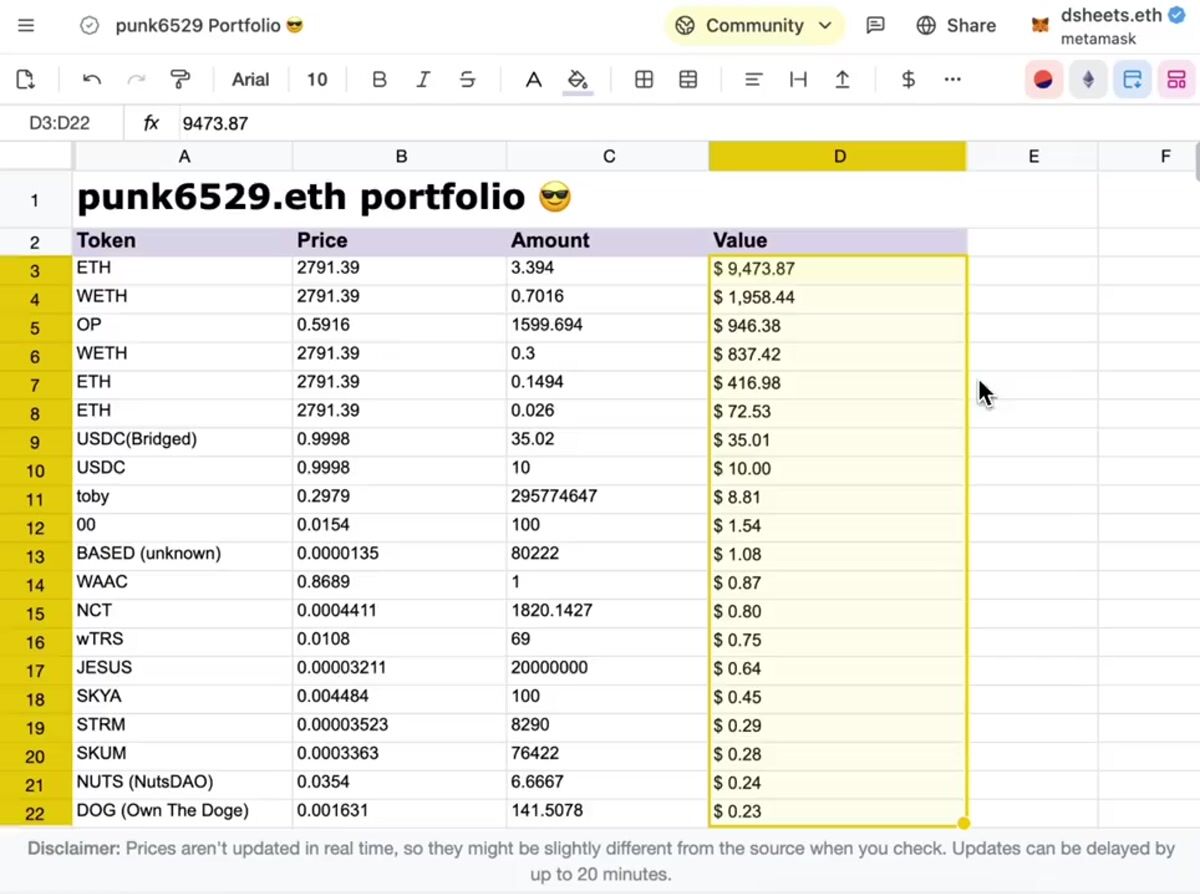
Task: Select row 1 header
Action: point(36,200)
